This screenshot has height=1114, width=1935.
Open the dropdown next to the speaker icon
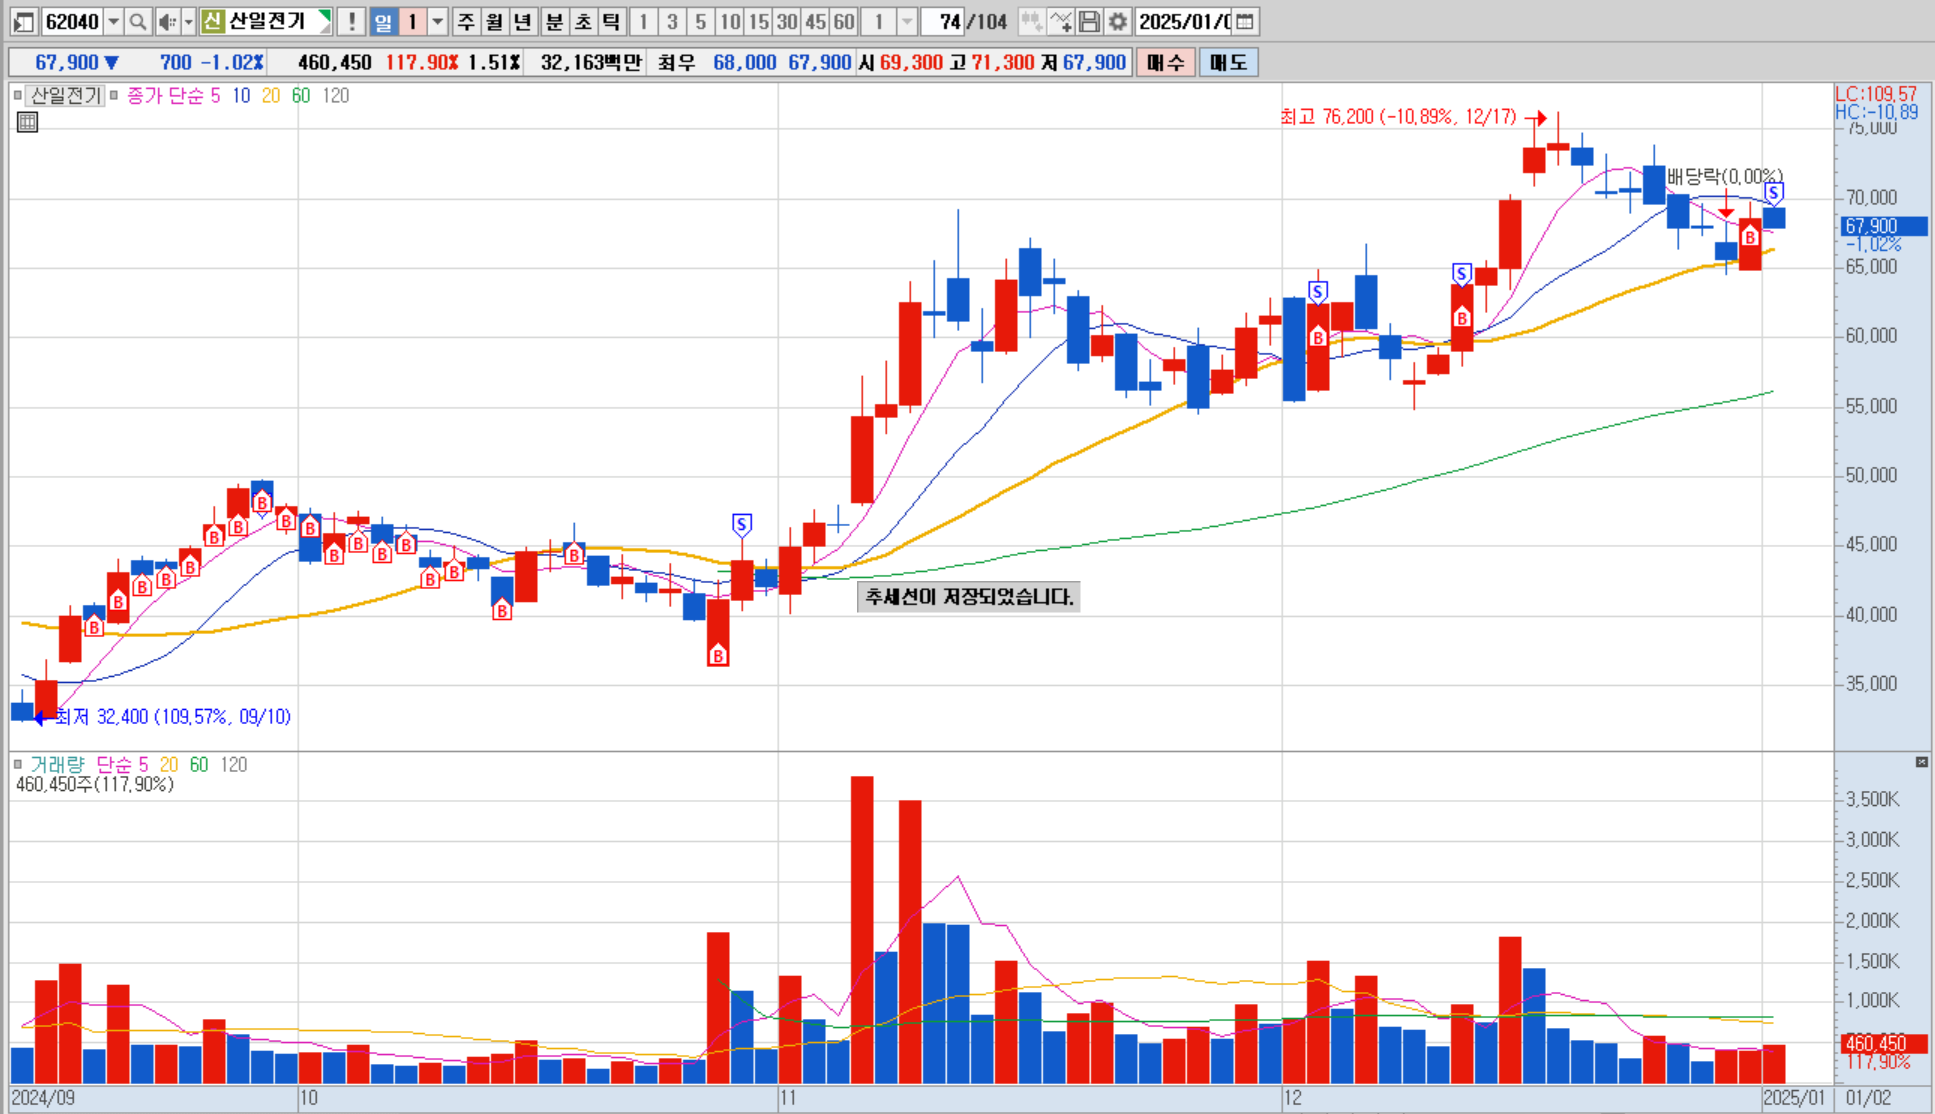tap(188, 22)
